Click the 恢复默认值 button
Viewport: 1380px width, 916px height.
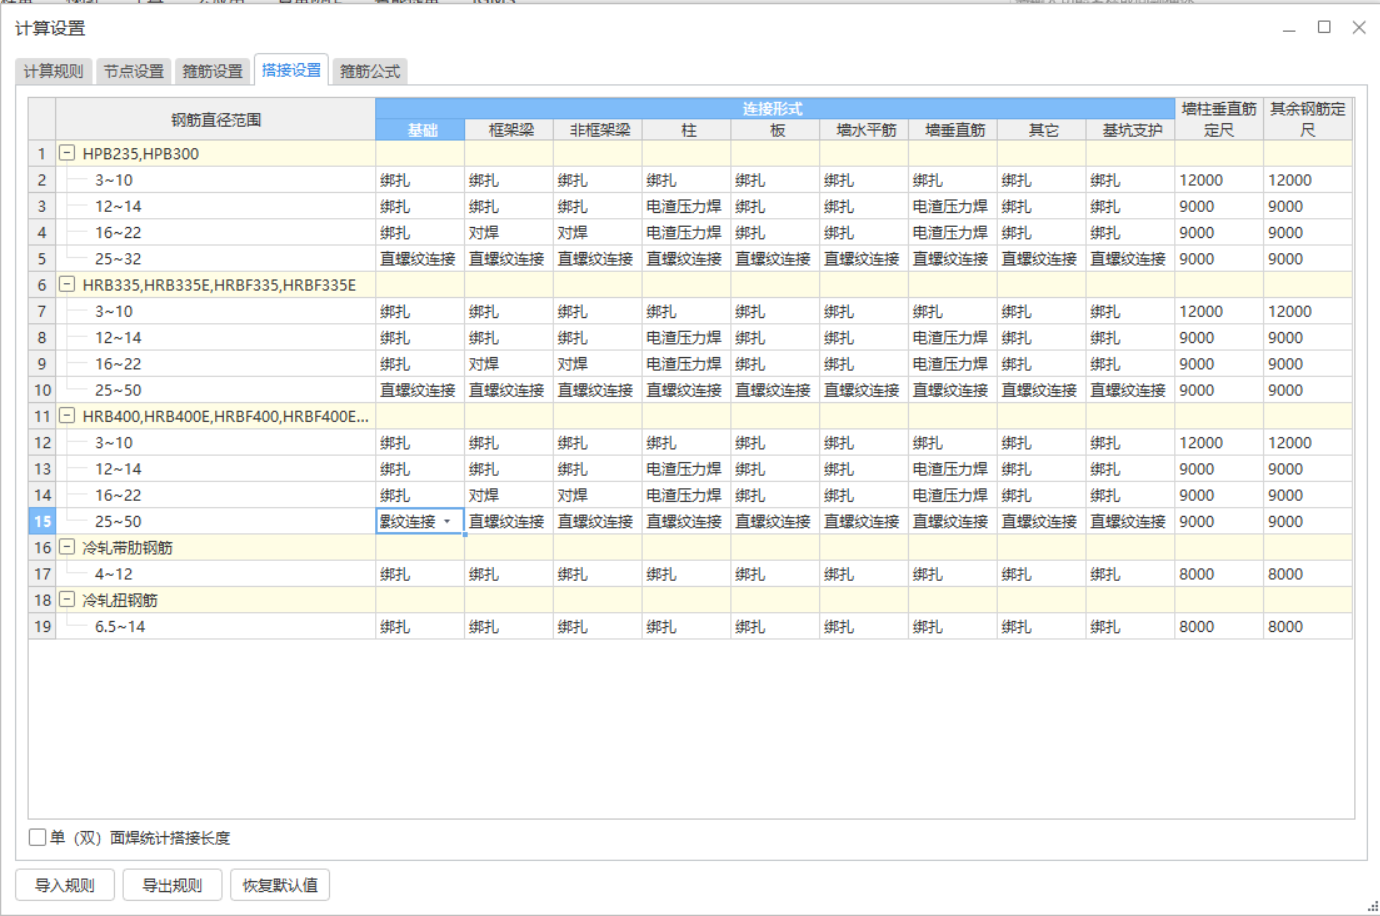[x=280, y=885]
